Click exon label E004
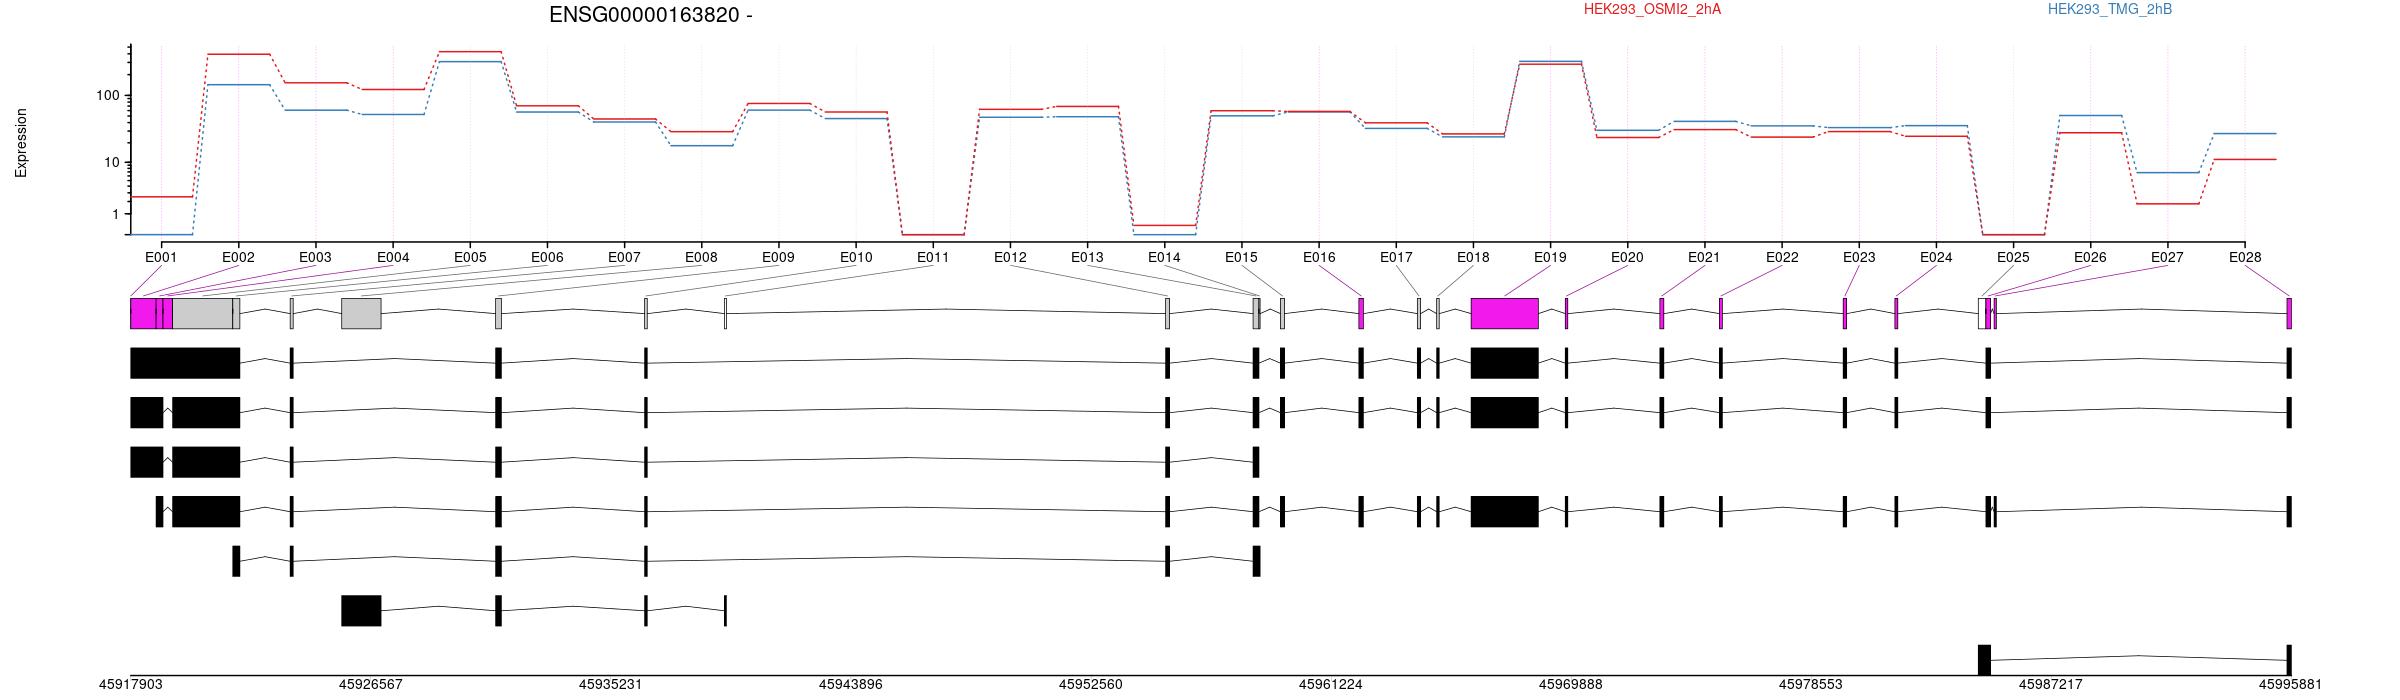Image resolution: width=2400 pixels, height=700 pixels. [x=393, y=257]
